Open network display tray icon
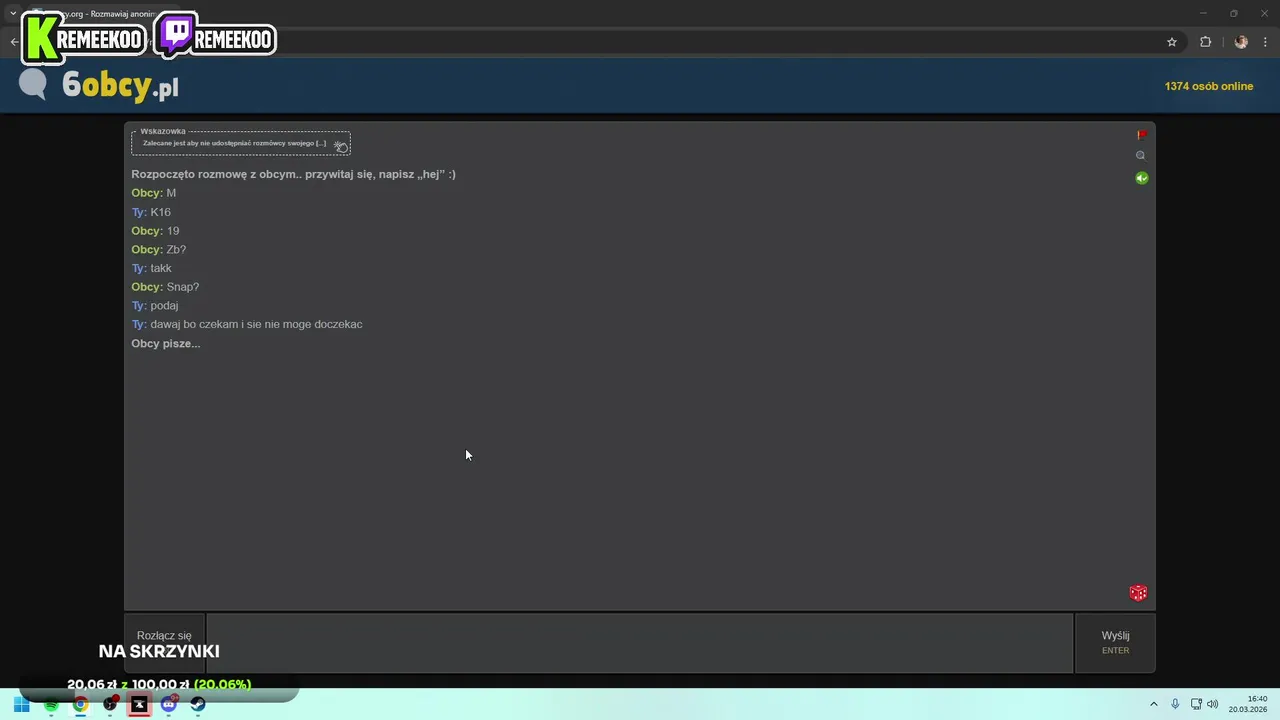The width and height of the screenshot is (1280, 720). (x=1196, y=704)
